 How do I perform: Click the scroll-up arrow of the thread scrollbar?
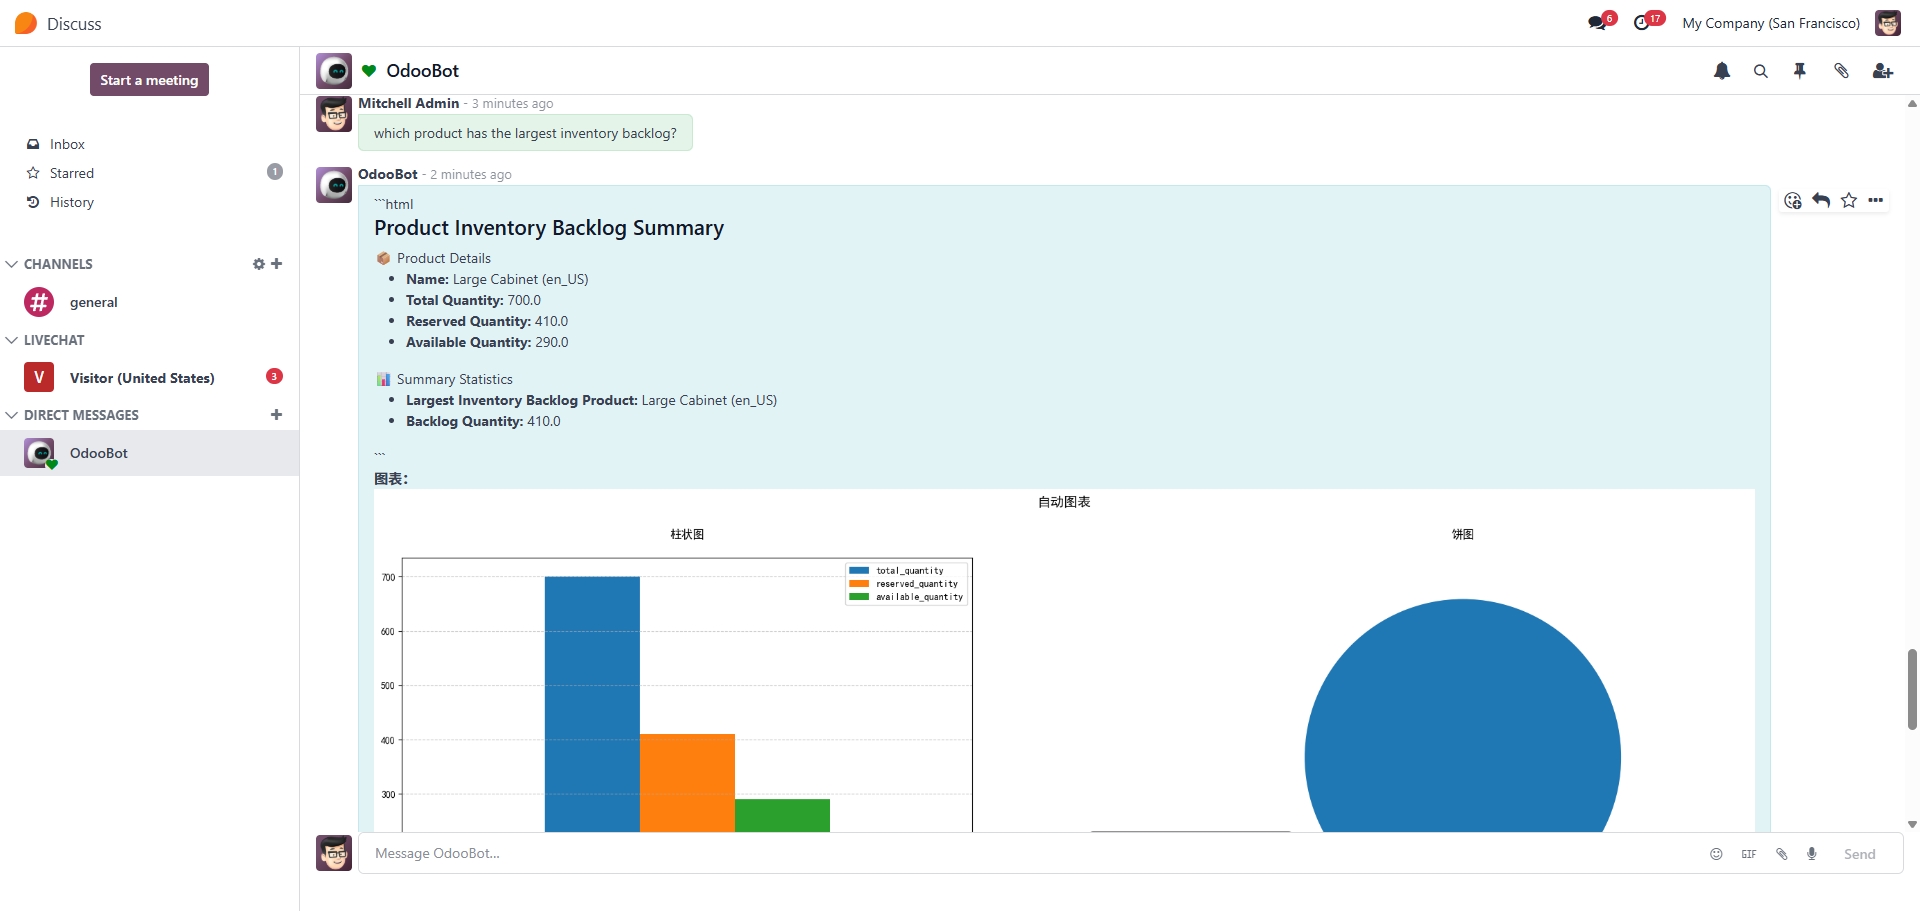[1912, 103]
